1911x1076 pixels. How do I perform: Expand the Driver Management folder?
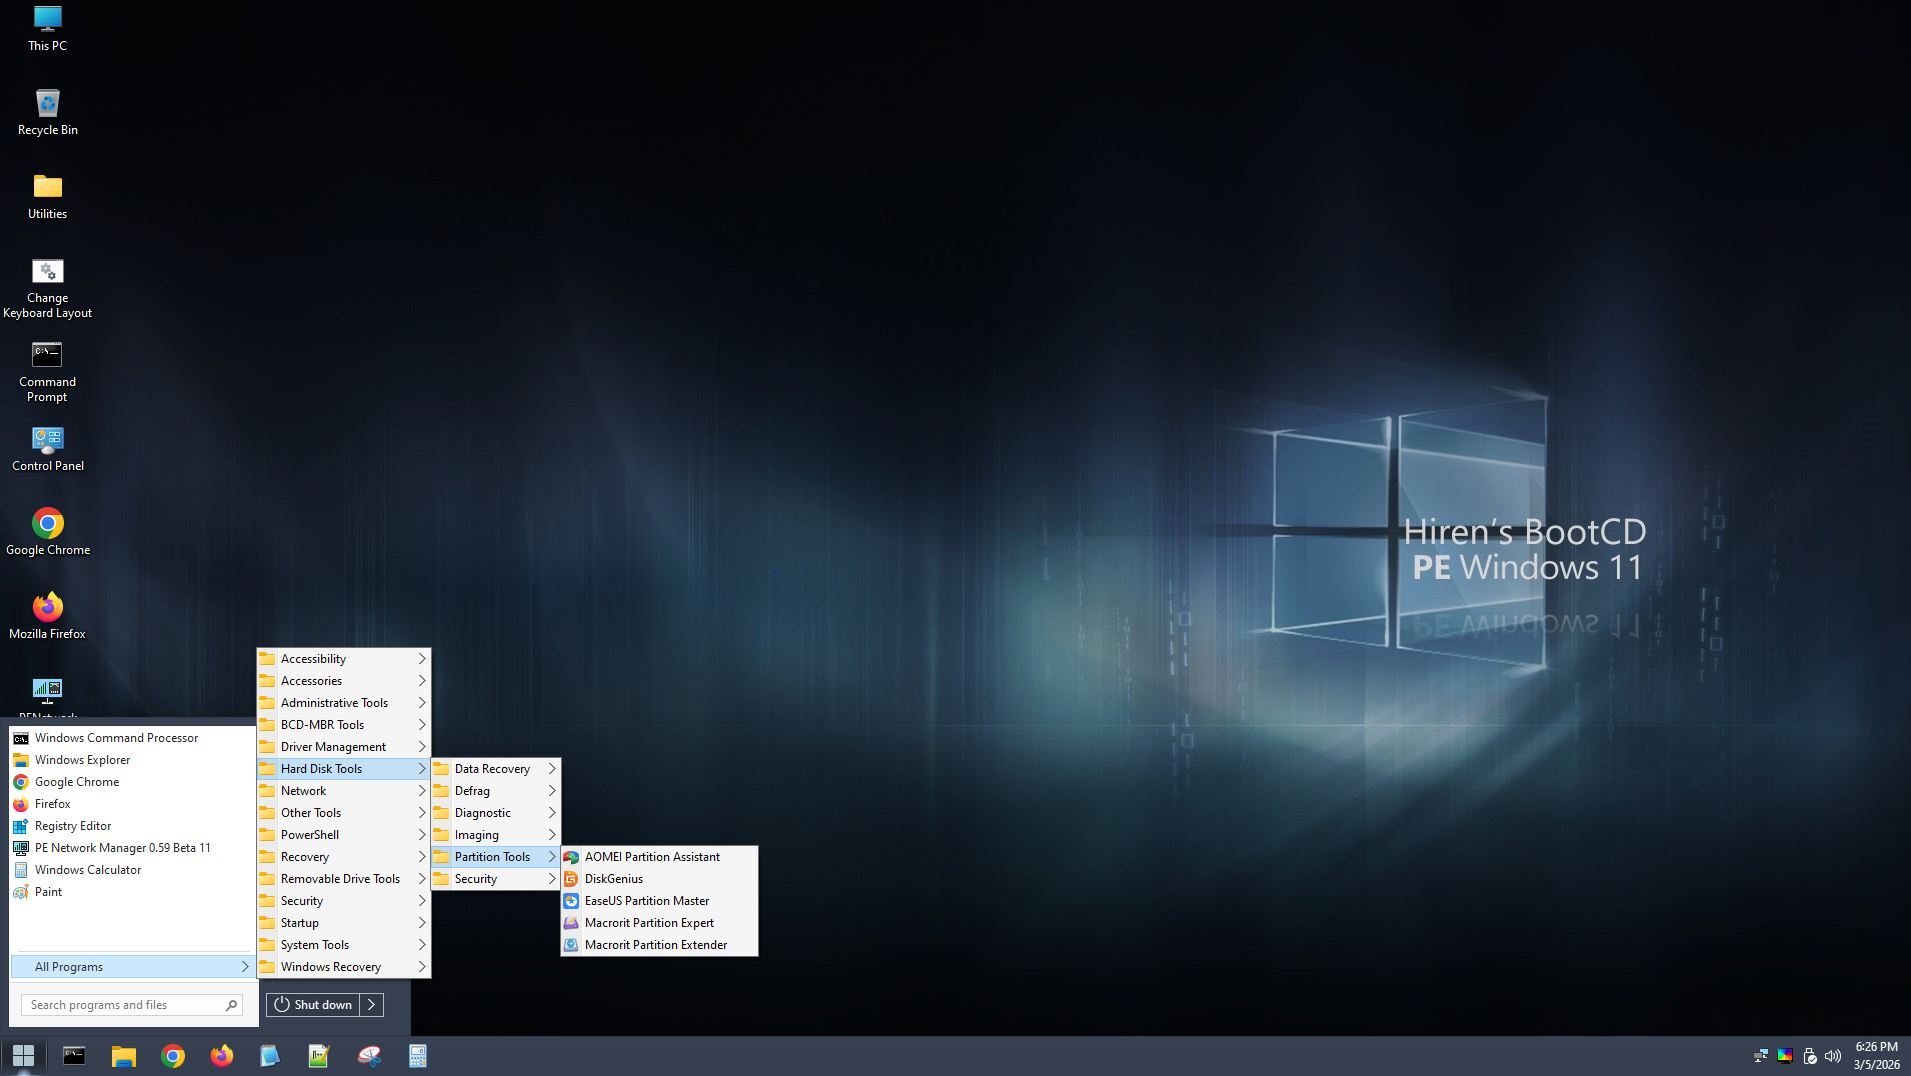pyautogui.click(x=344, y=747)
